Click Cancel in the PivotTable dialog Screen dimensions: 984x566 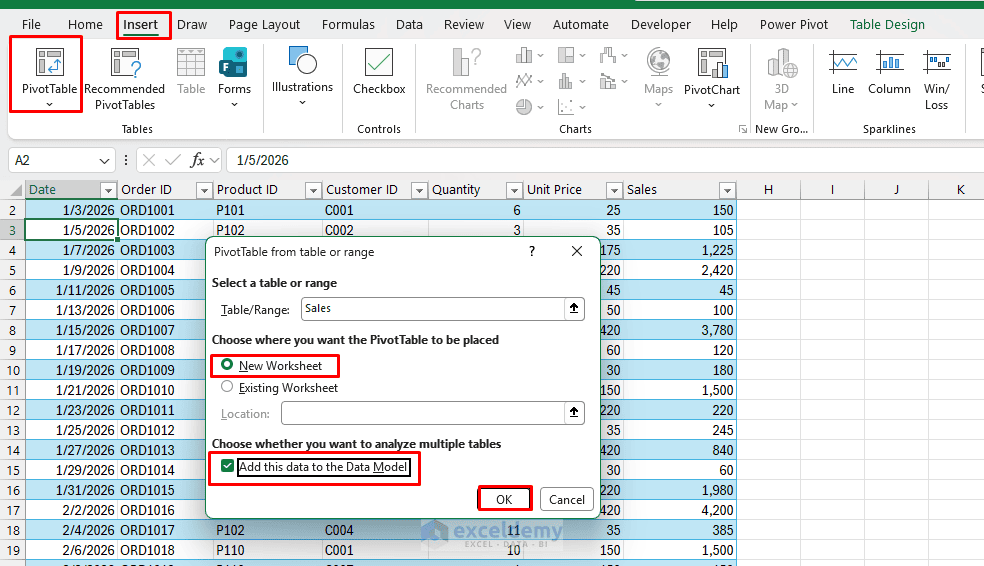click(567, 499)
